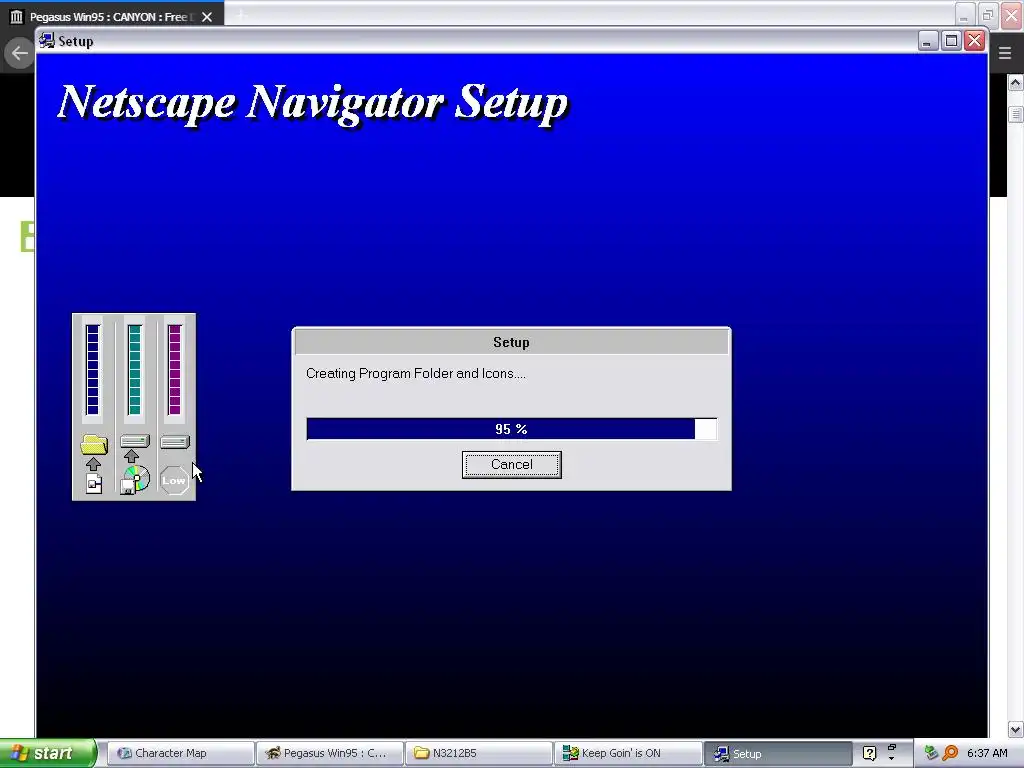Click the help question mark tray icon
This screenshot has height=768, width=1024.
click(x=869, y=753)
